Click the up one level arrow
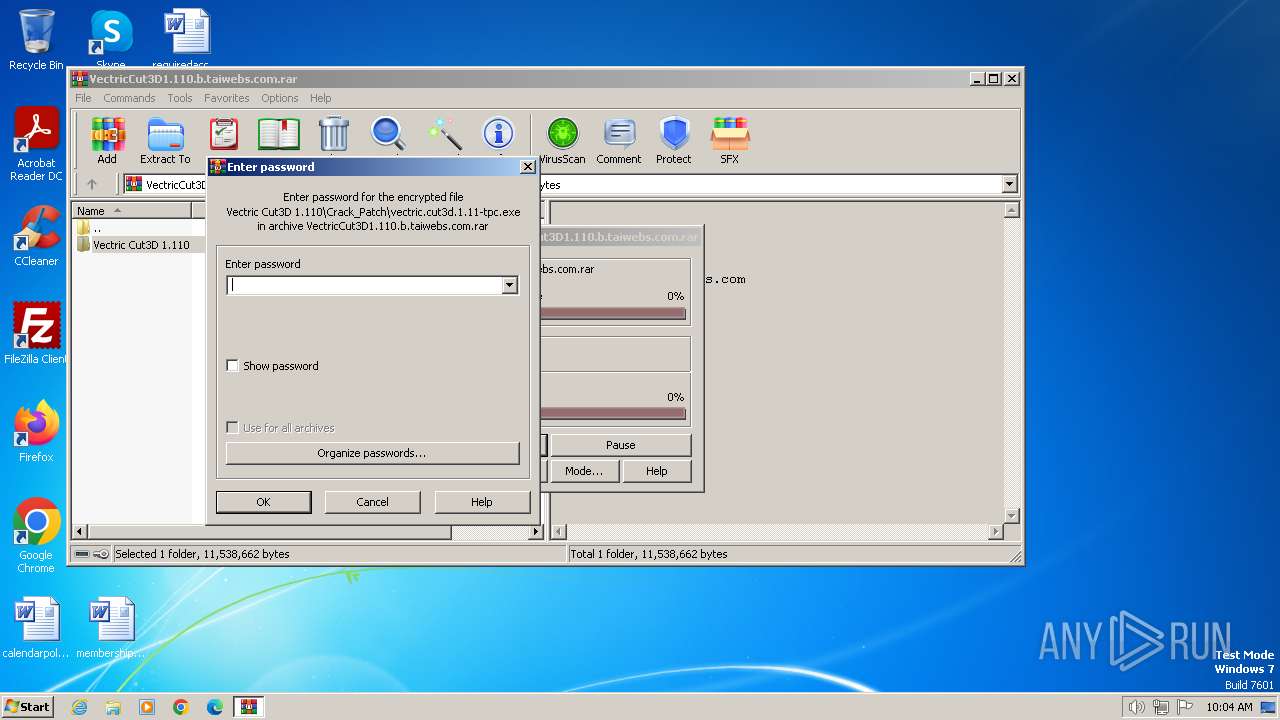Image resolution: width=1280 pixels, height=720 pixels. coord(92,184)
